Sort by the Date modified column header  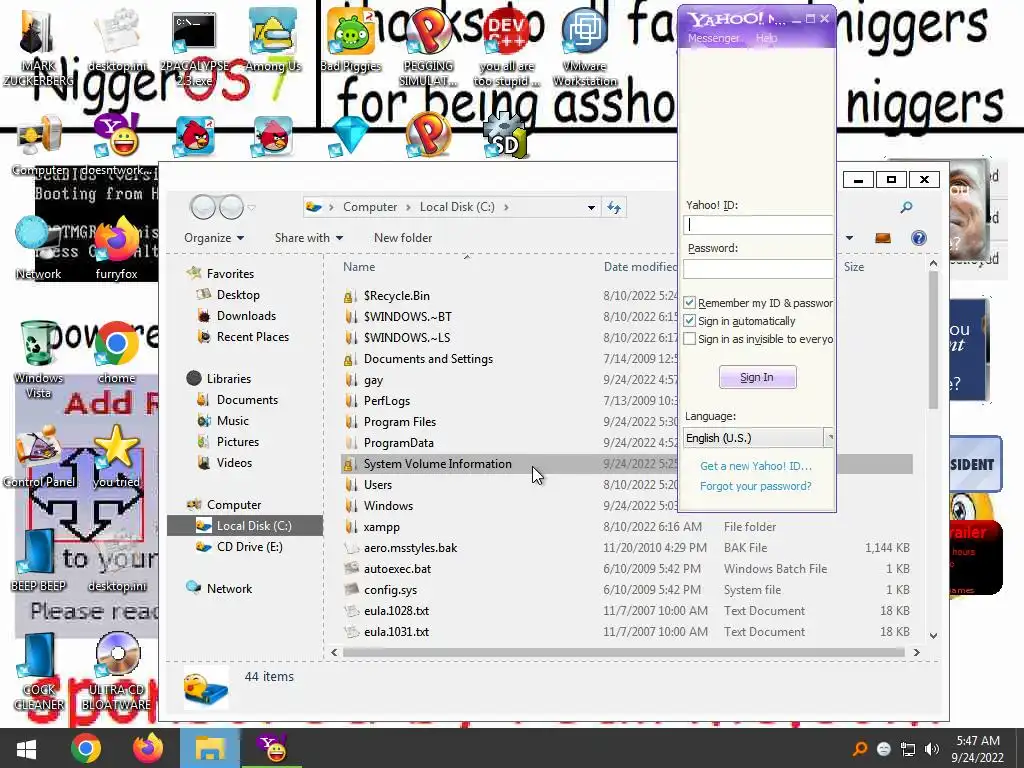(640, 266)
